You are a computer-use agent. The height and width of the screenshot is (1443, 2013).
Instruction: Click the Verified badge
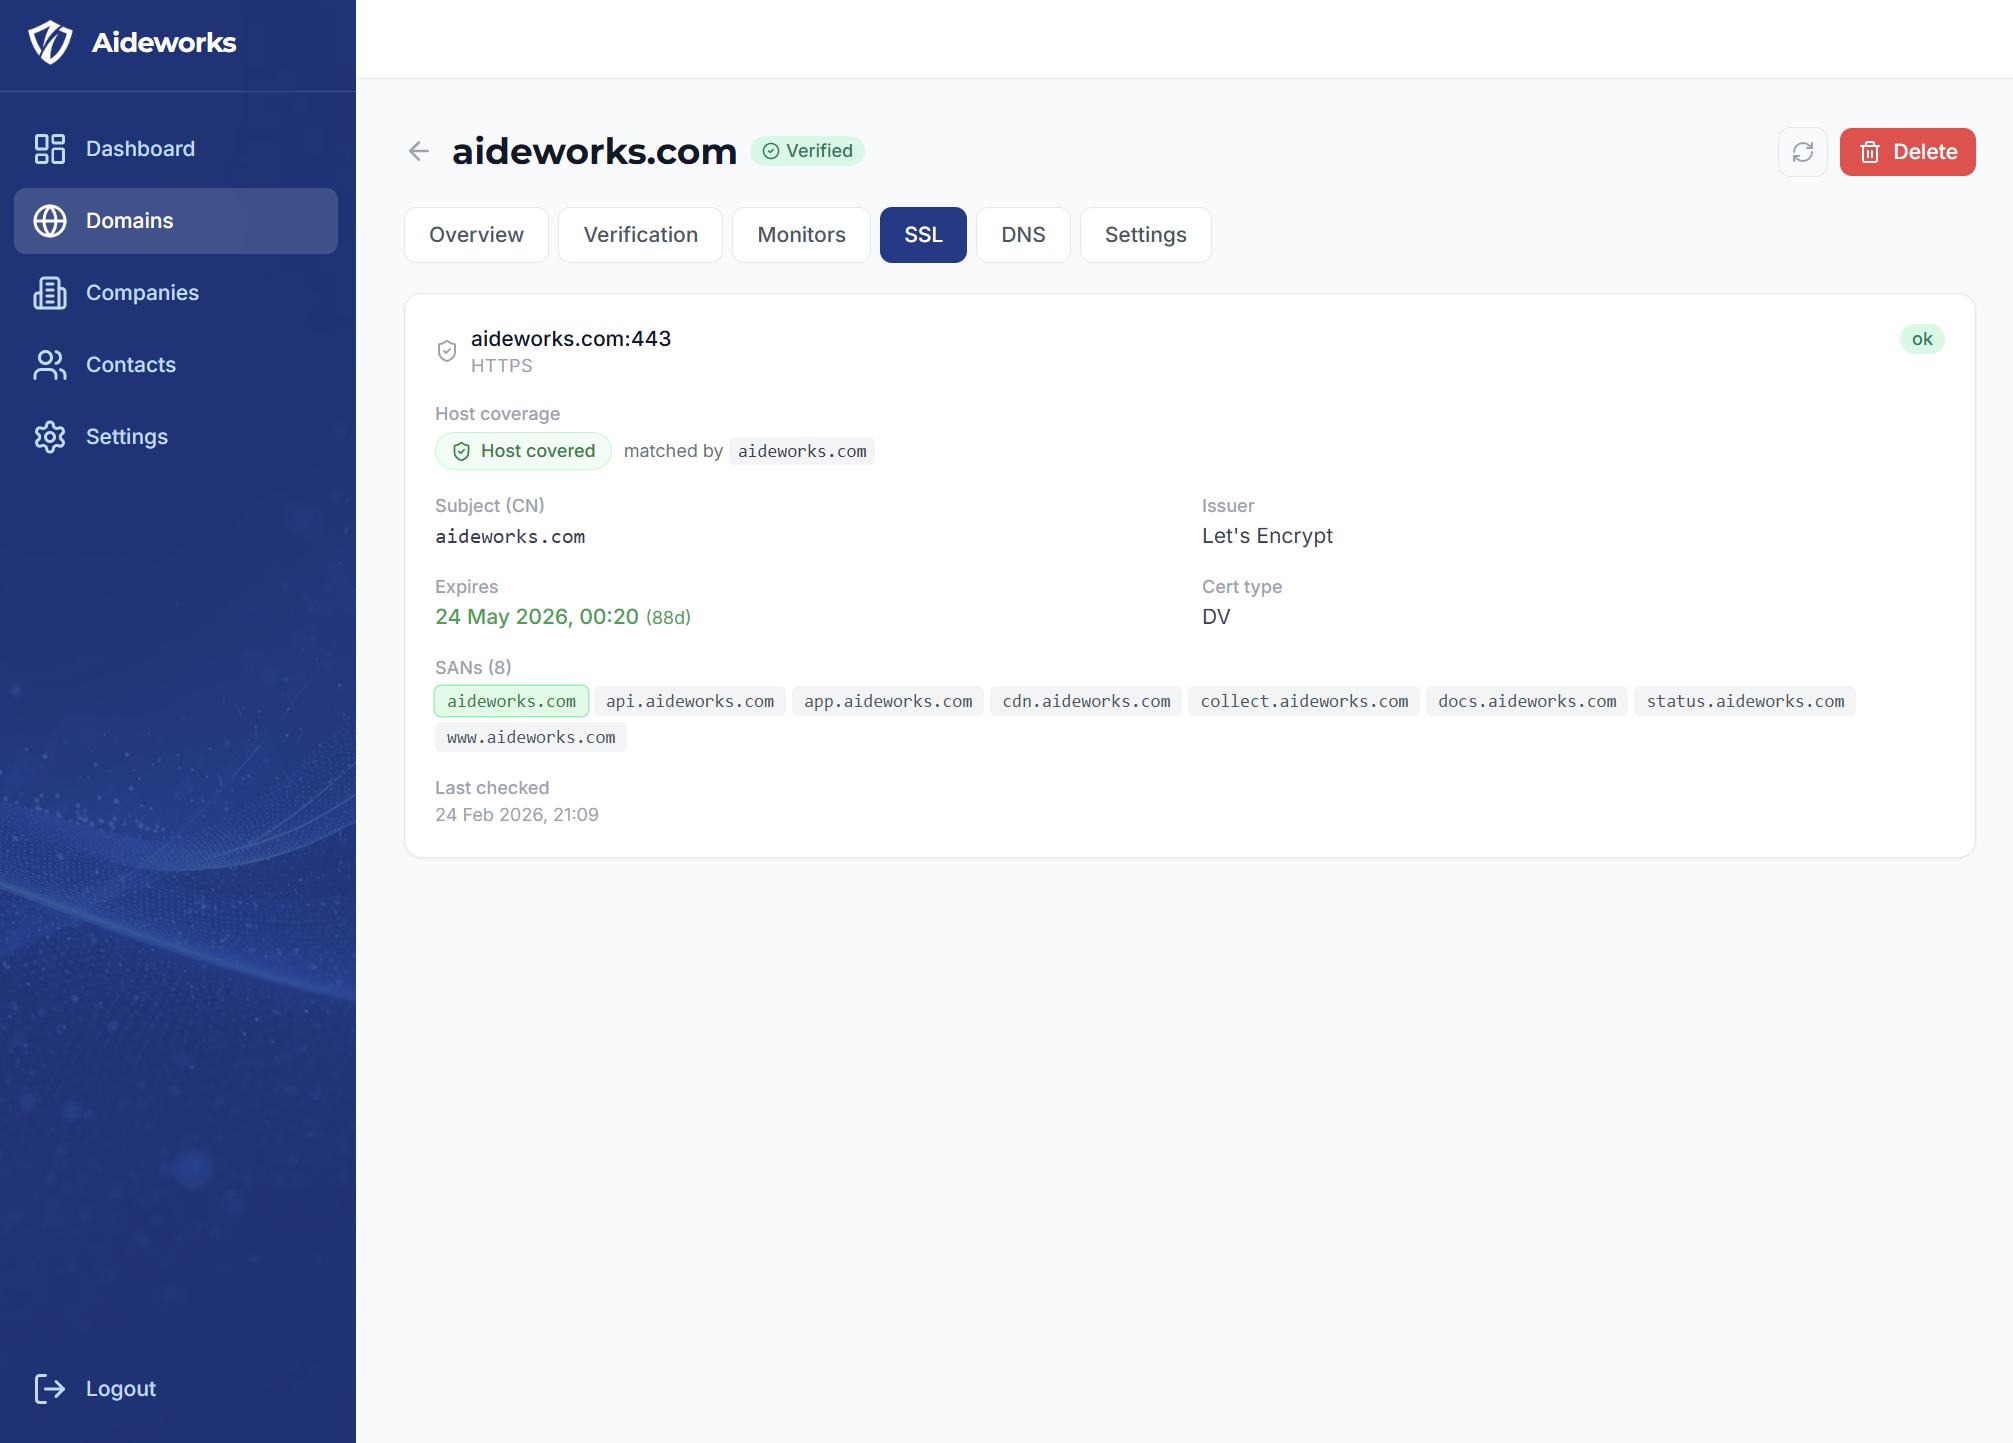click(x=807, y=151)
